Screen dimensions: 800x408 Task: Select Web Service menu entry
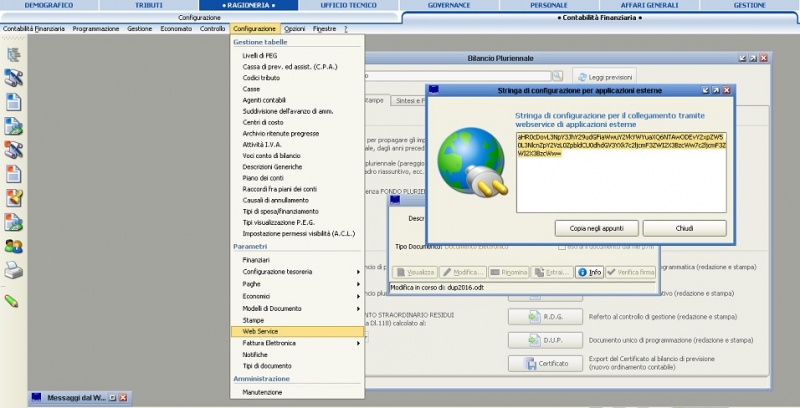tap(261, 331)
